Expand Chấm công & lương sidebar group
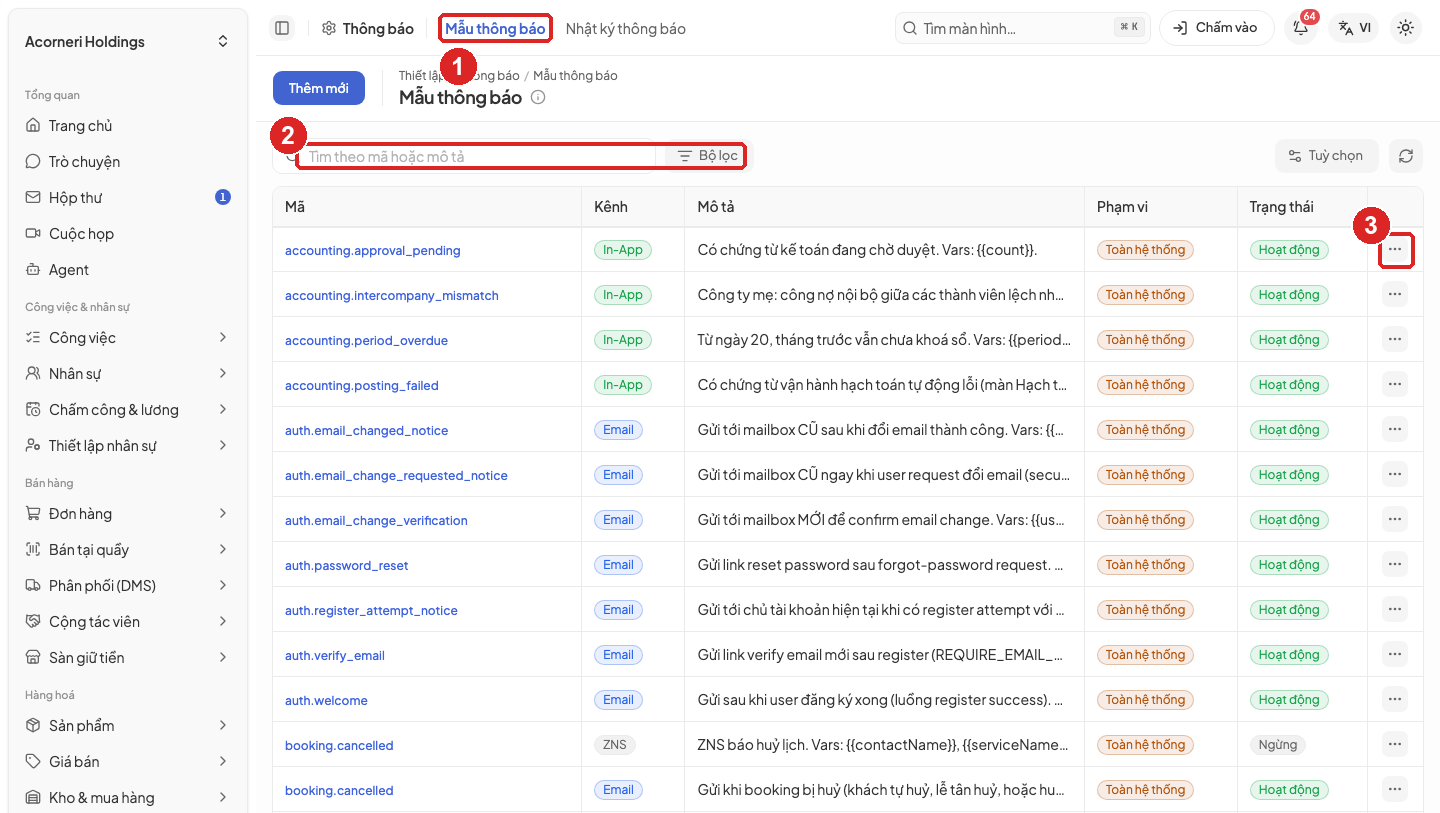 [128, 410]
